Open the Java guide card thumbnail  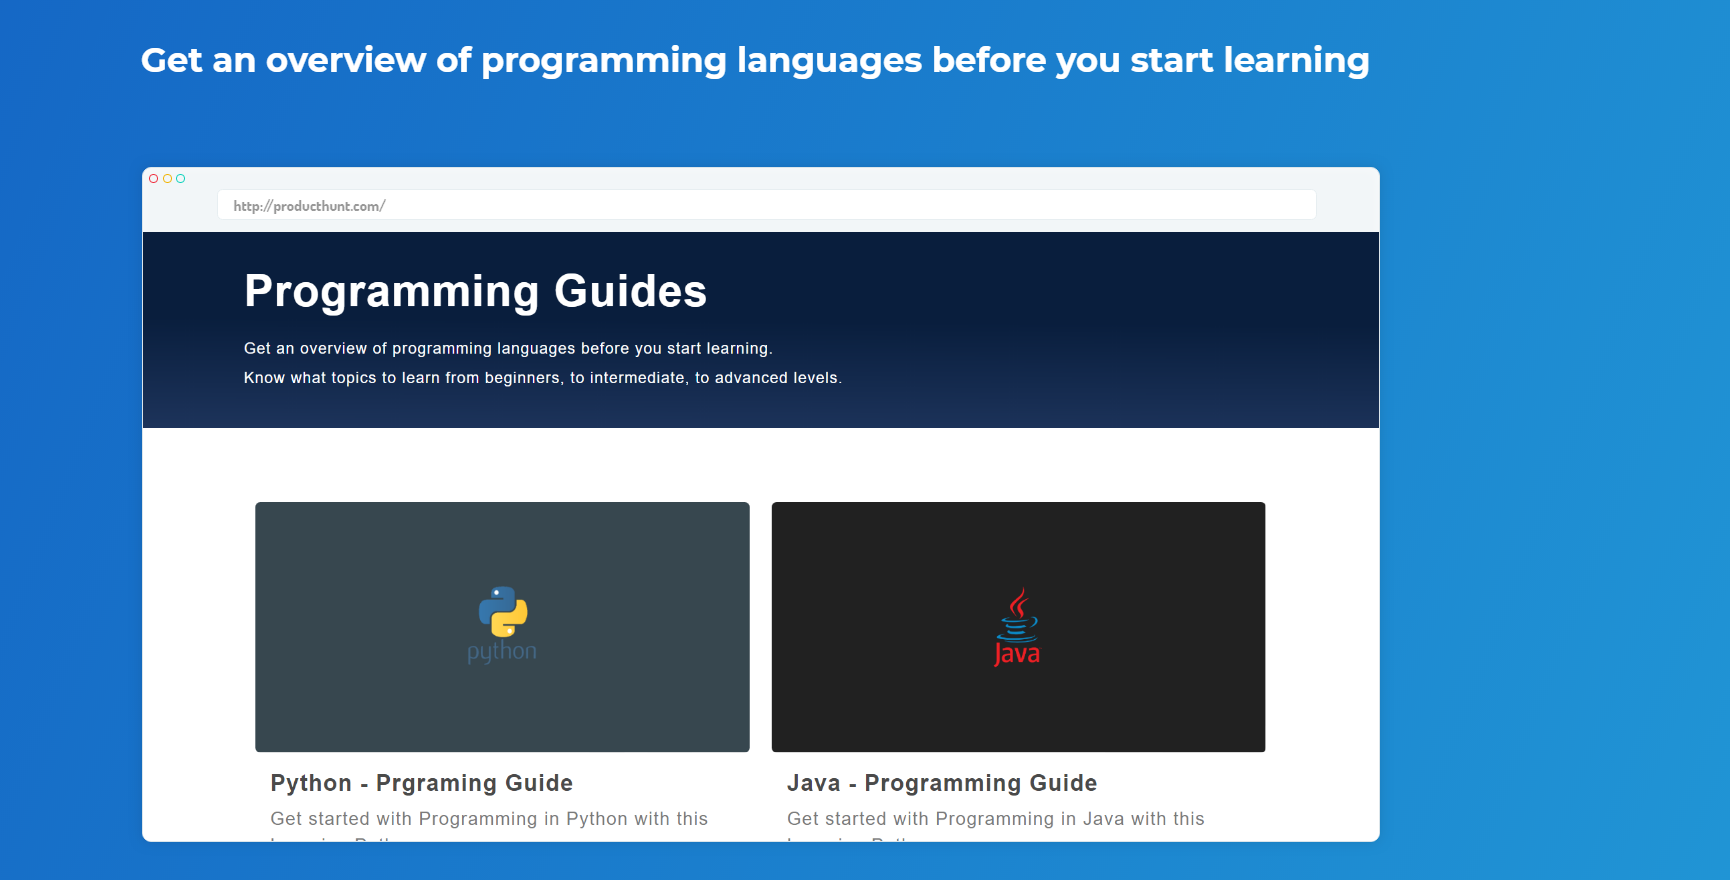(1018, 627)
